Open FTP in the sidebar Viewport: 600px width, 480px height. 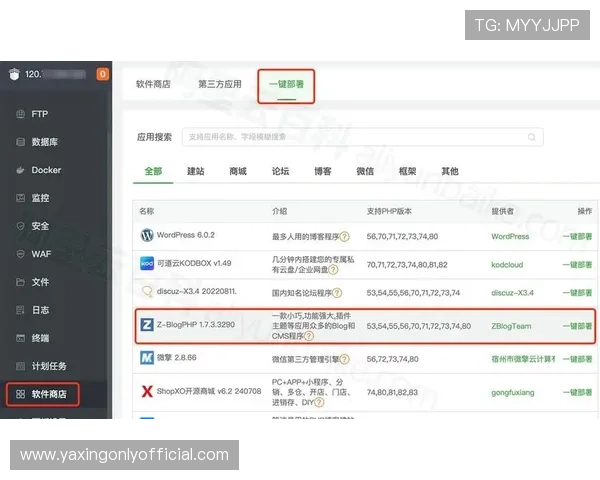click(x=39, y=114)
